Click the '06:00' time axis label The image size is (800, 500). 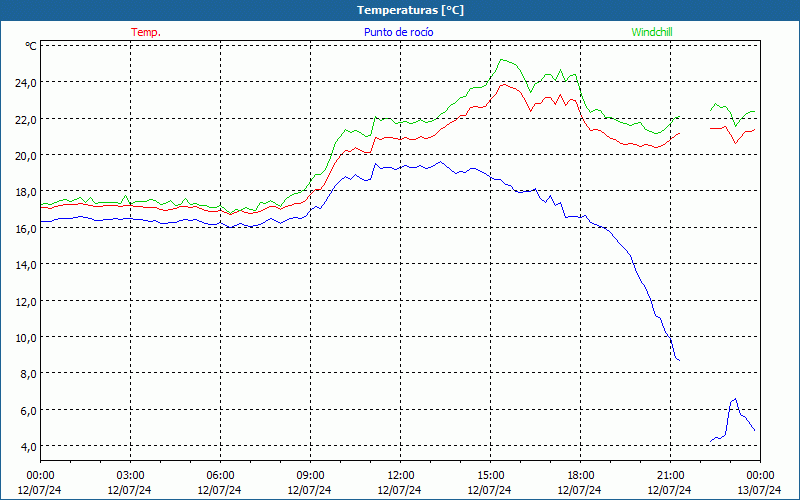click(x=220, y=476)
